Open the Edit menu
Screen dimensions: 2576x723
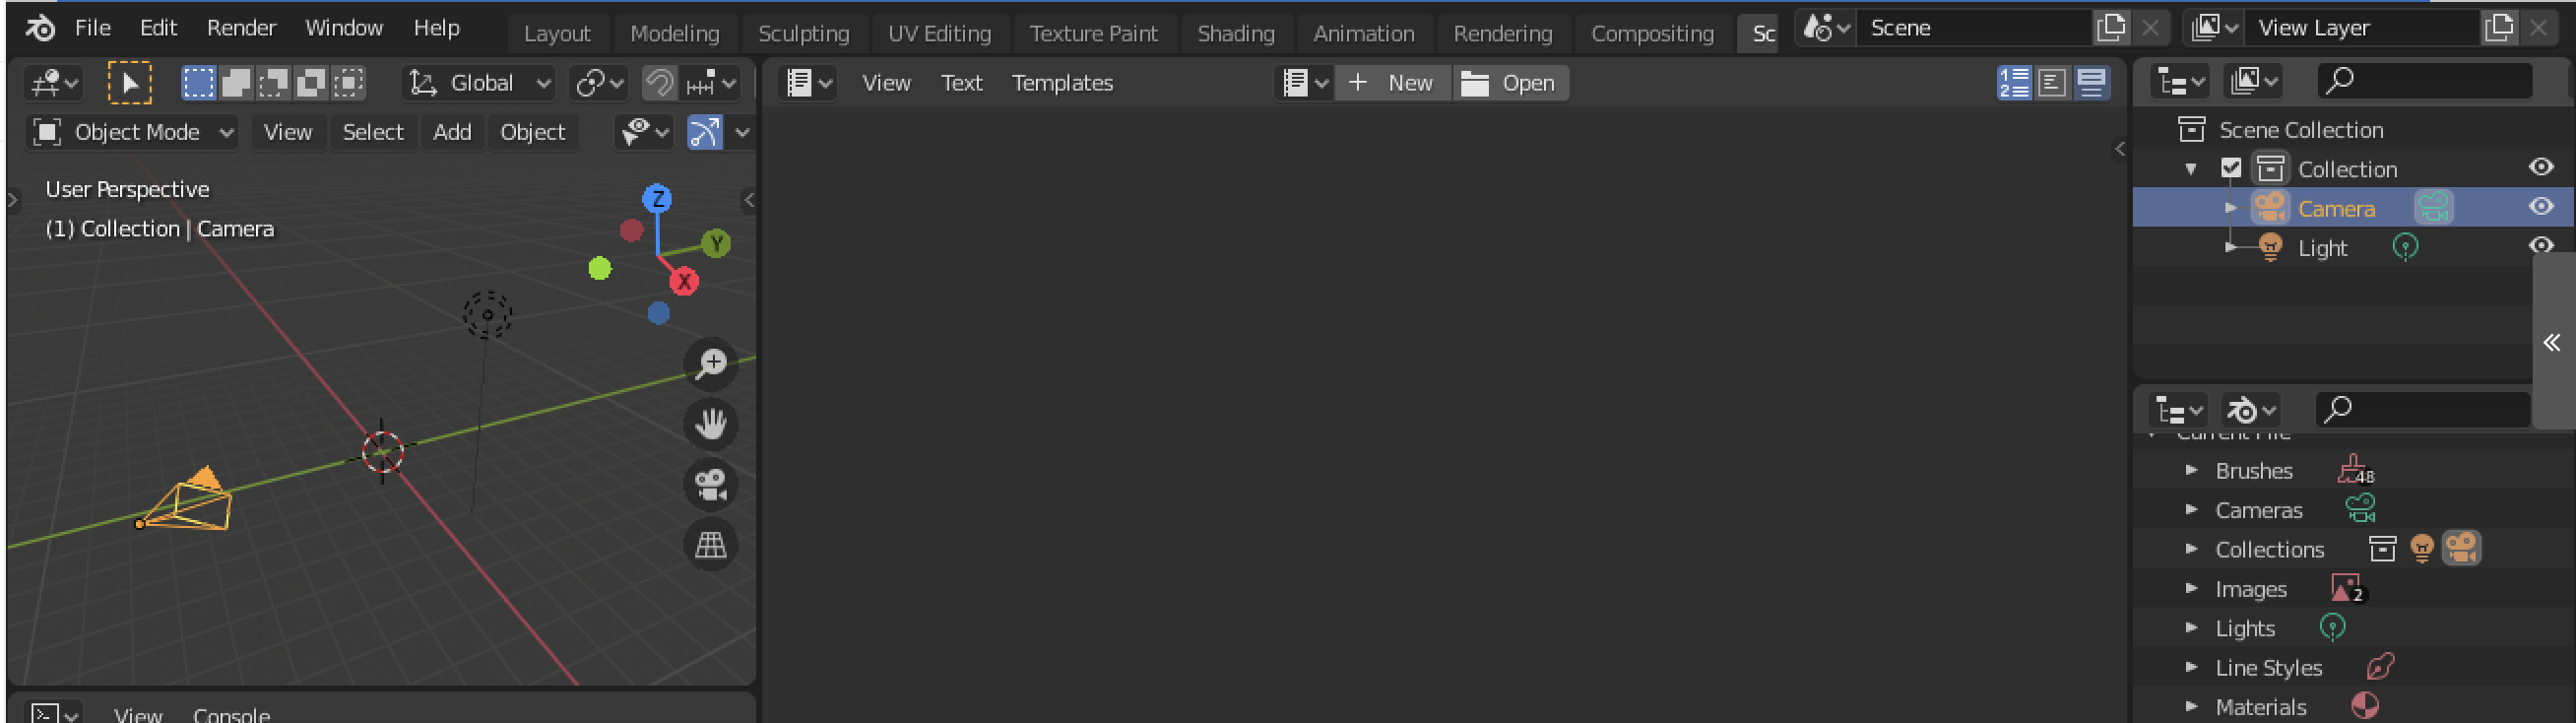(158, 28)
